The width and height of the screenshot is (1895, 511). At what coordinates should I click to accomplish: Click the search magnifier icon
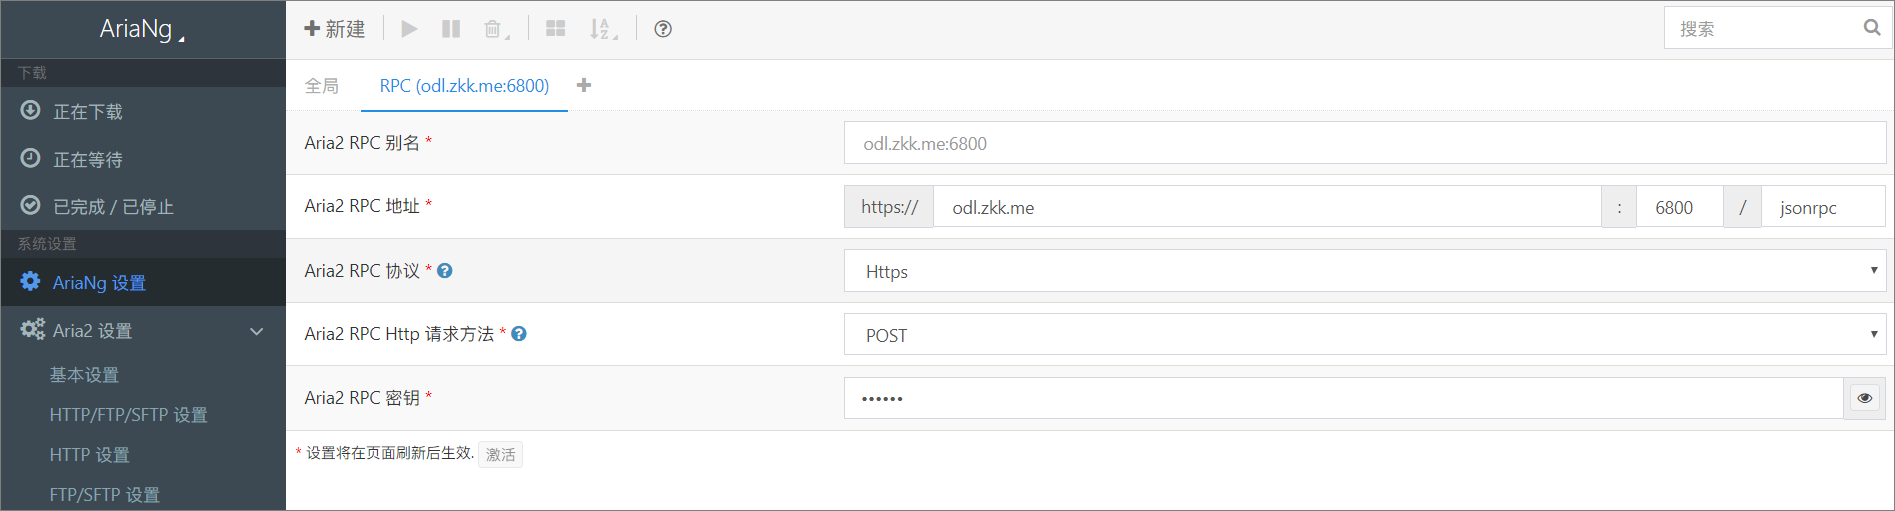[1871, 28]
